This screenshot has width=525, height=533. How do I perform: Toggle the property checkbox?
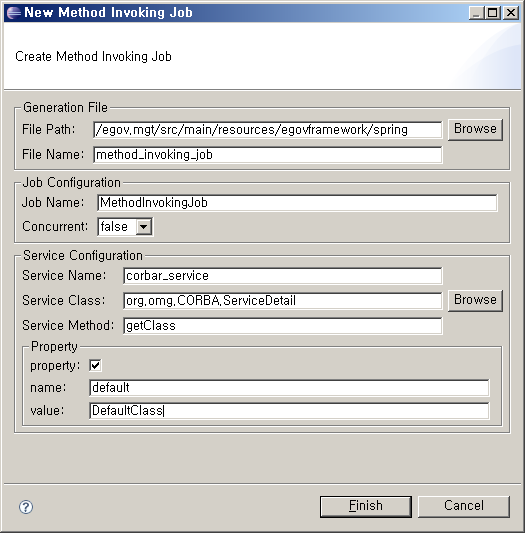point(95,365)
